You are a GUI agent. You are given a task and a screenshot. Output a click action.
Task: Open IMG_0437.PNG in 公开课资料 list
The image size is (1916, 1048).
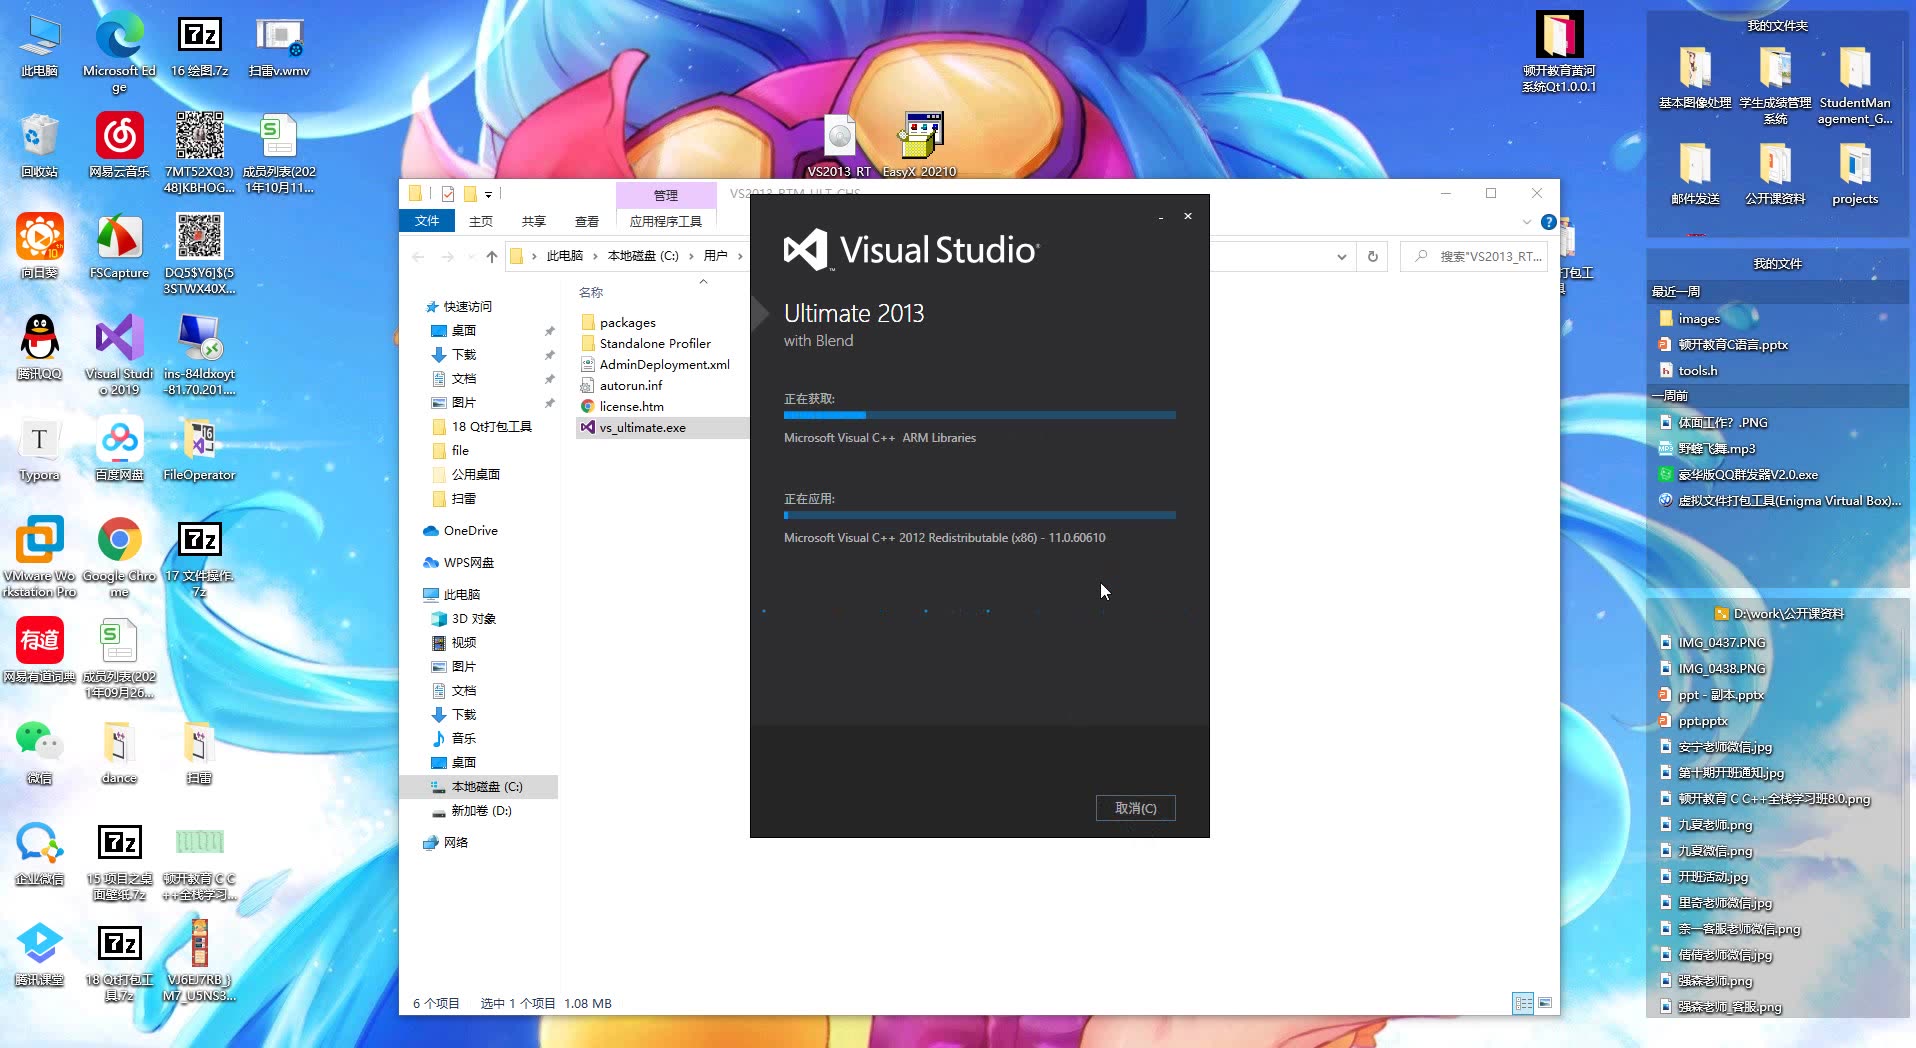[x=1721, y=643]
